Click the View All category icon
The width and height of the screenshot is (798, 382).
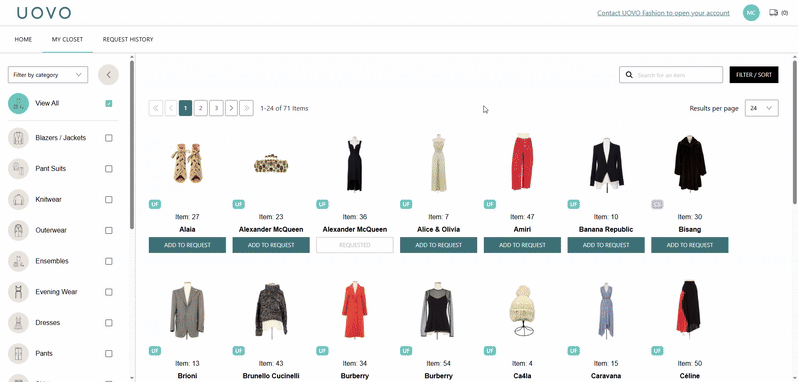click(18, 103)
